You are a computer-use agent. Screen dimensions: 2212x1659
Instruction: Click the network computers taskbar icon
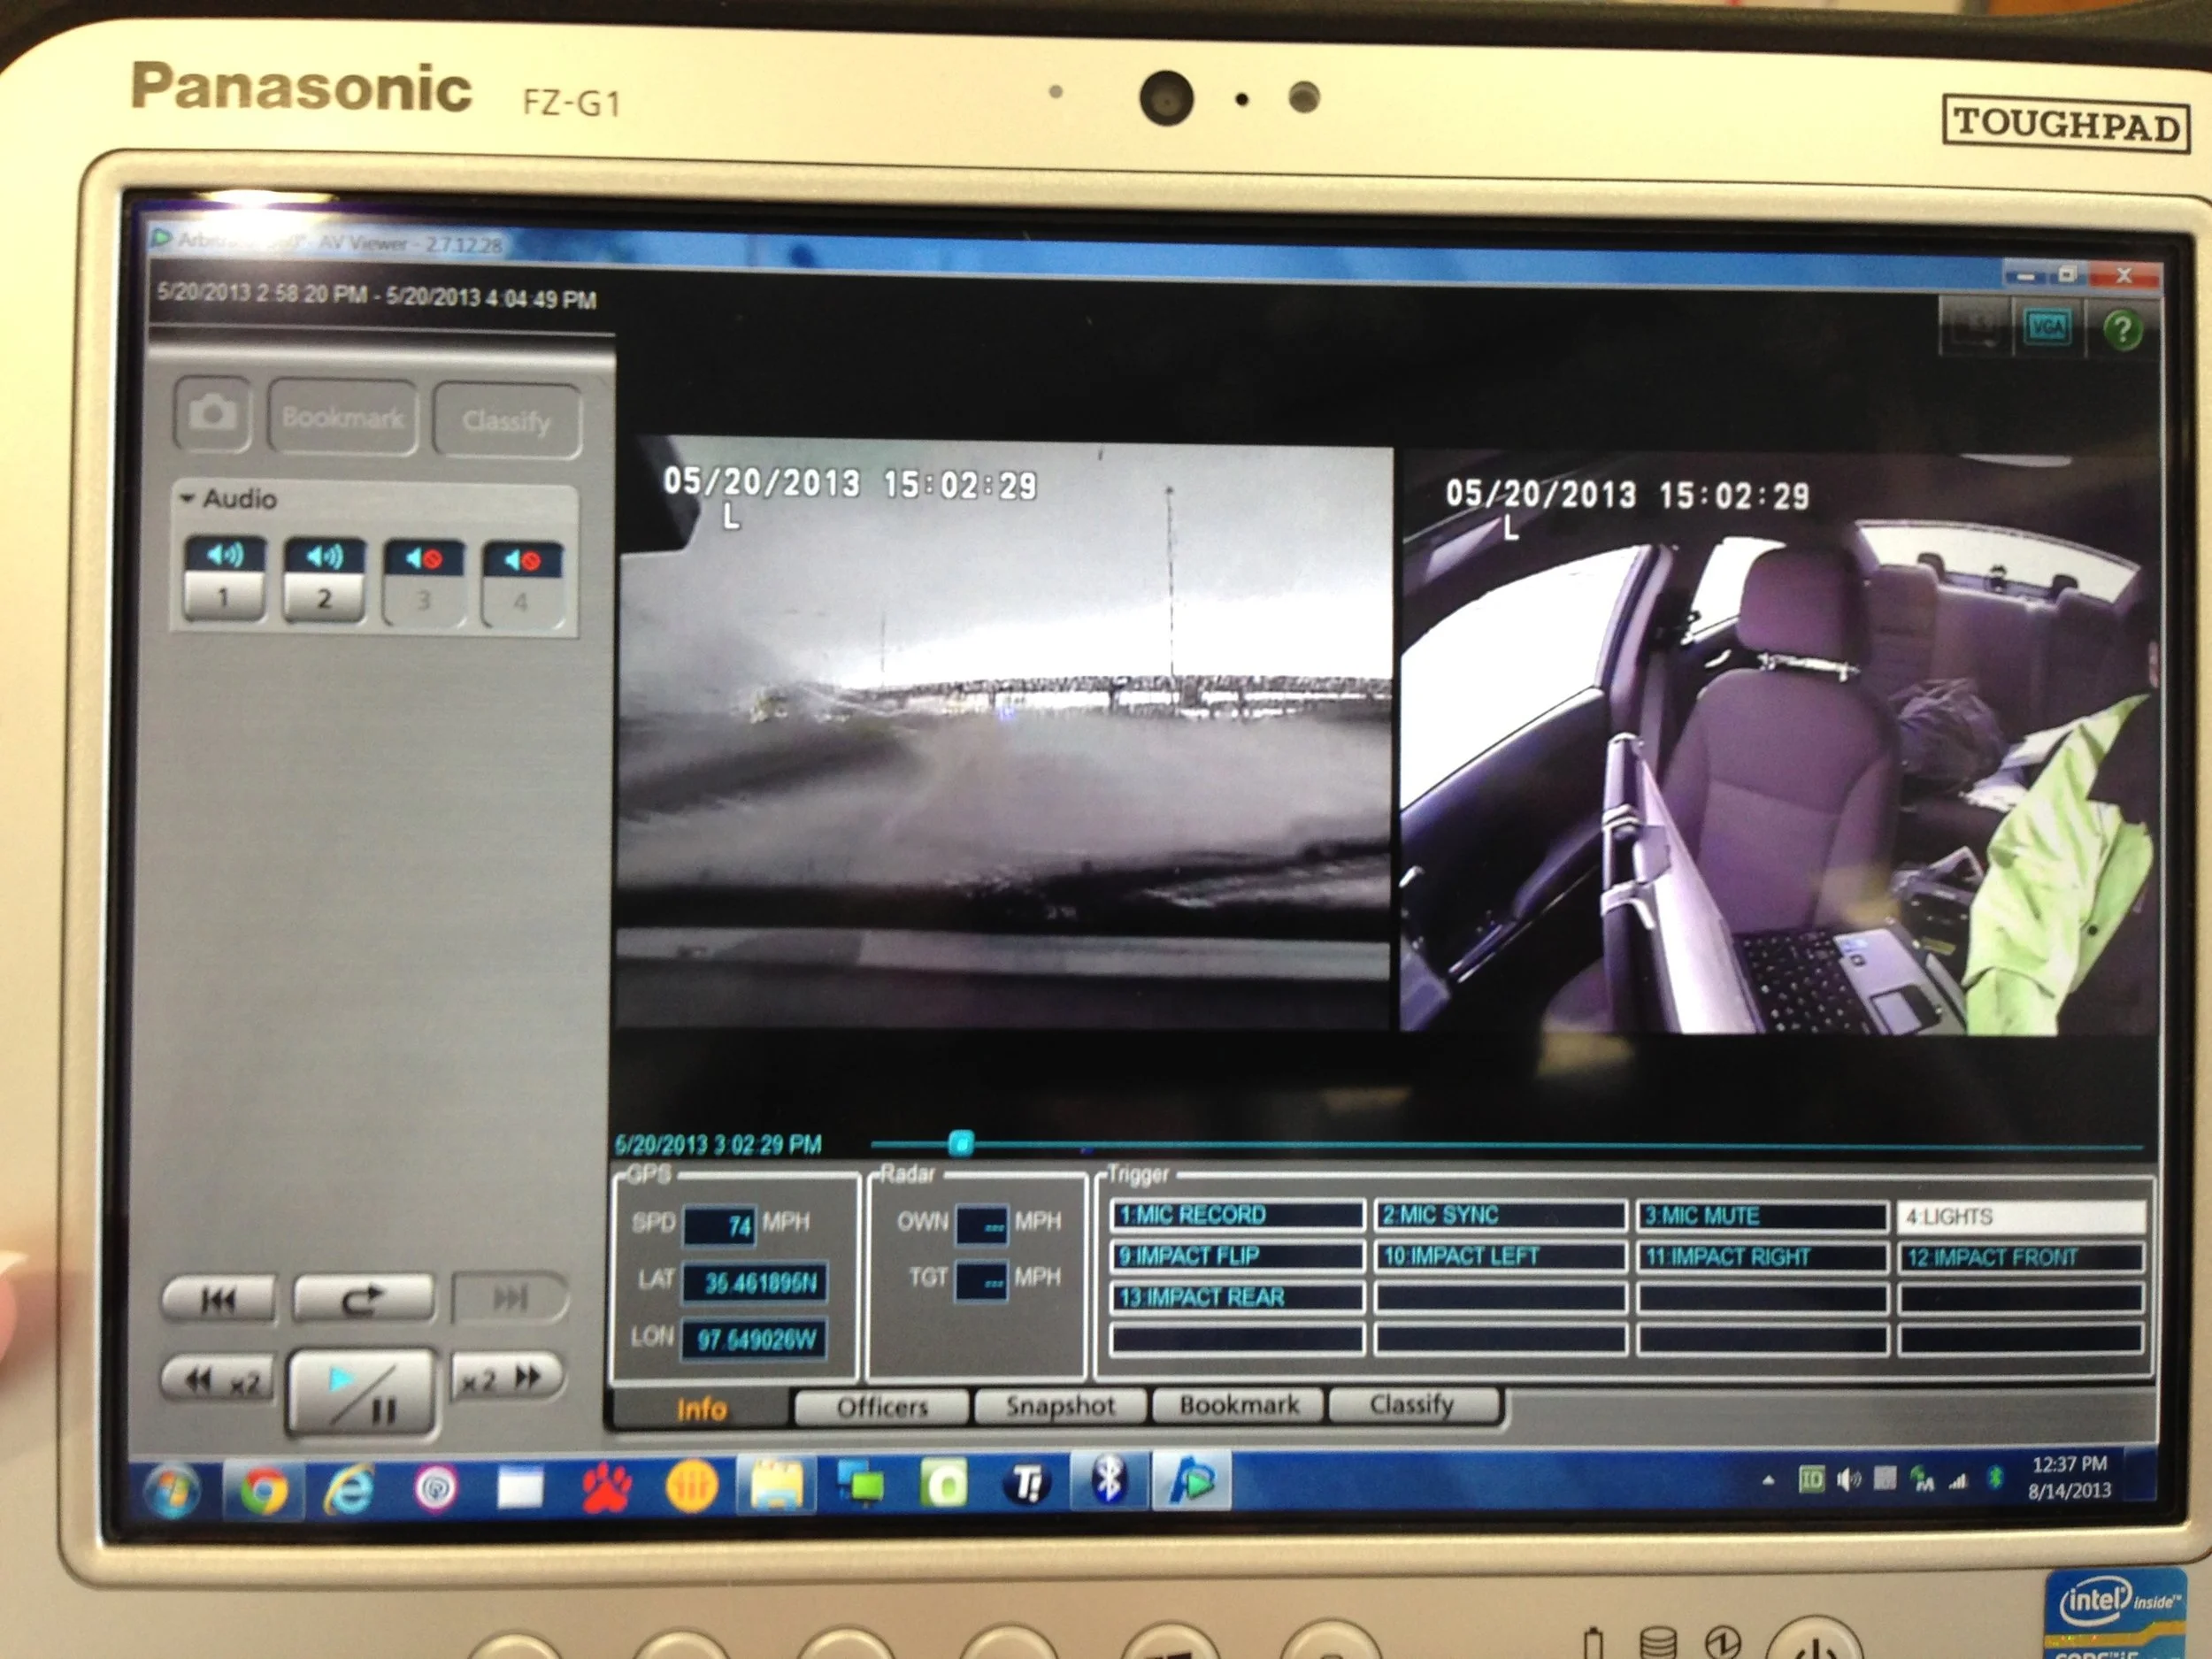pyautogui.click(x=862, y=1484)
